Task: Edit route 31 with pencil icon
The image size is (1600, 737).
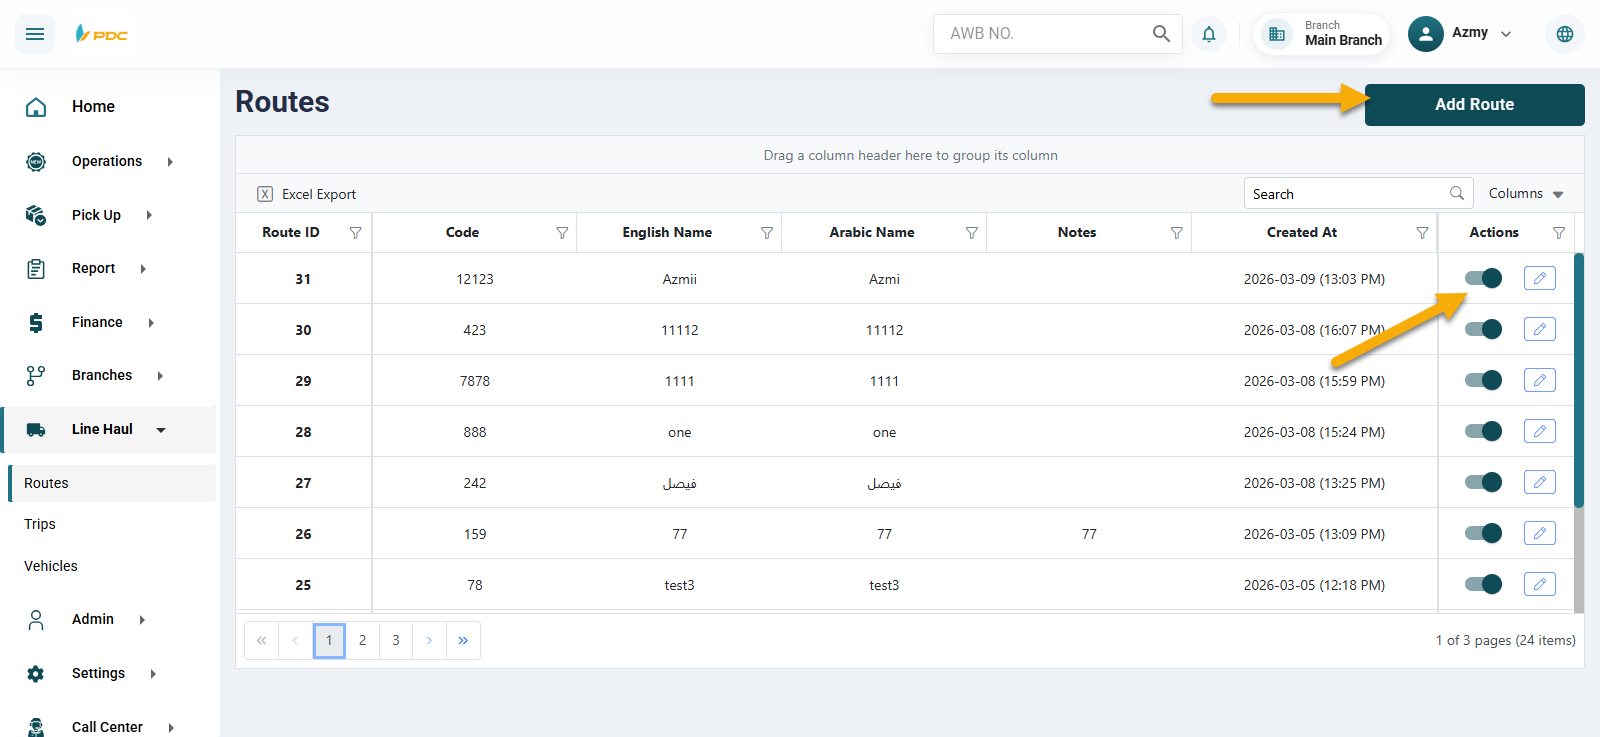Action: click(1540, 278)
